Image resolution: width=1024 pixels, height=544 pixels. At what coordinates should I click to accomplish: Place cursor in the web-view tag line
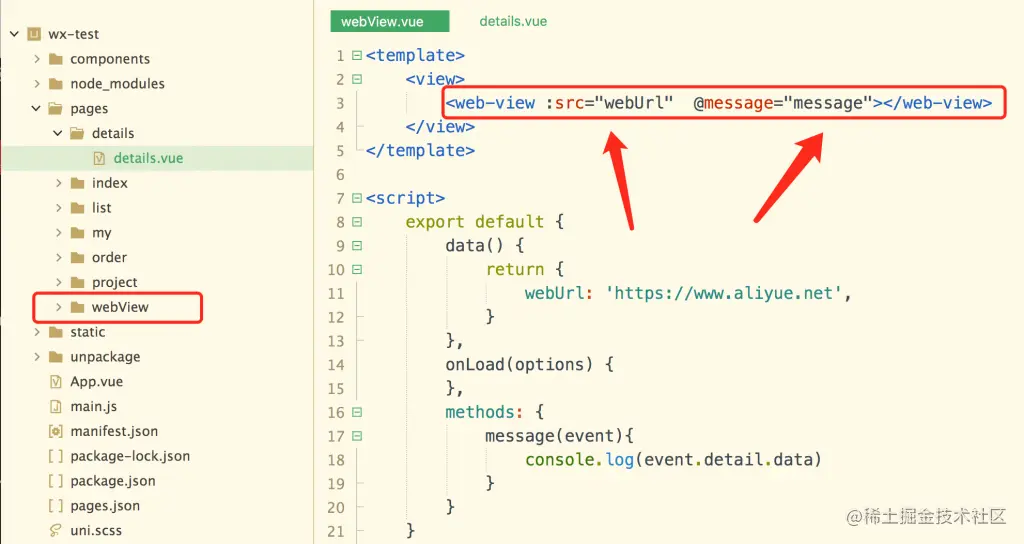[718, 103]
